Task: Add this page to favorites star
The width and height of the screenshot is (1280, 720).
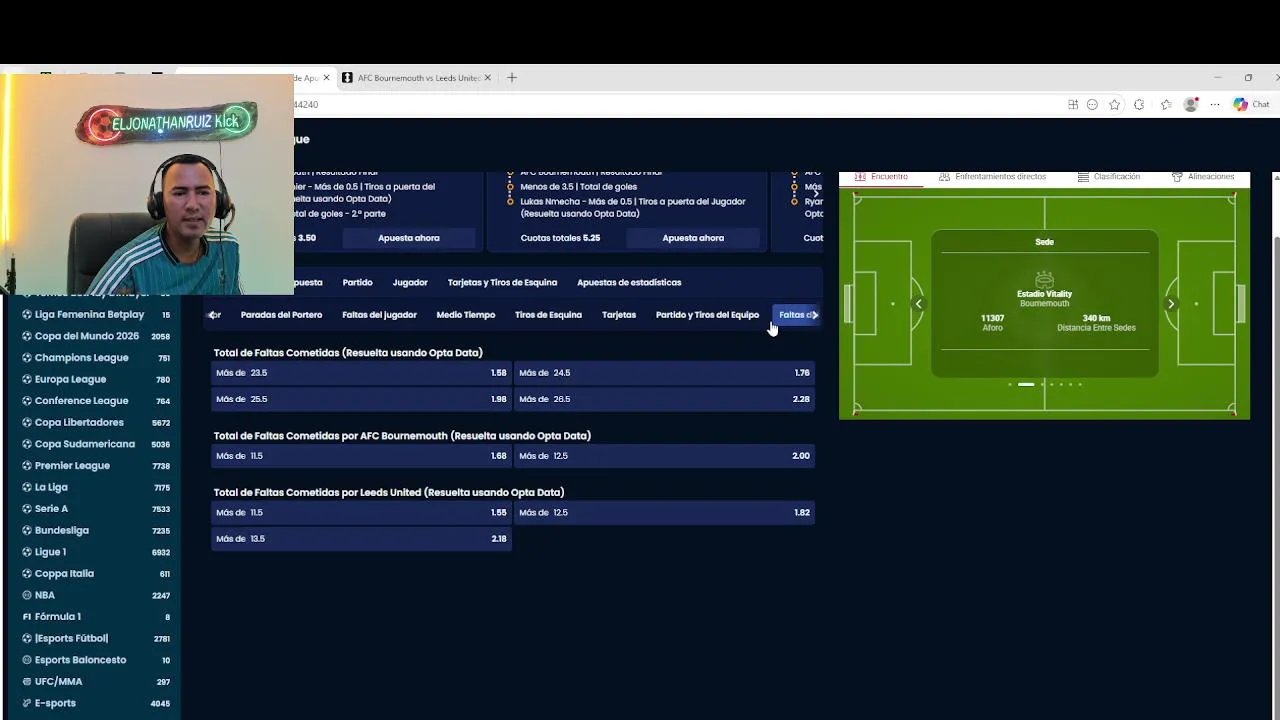Action: point(1115,104)
